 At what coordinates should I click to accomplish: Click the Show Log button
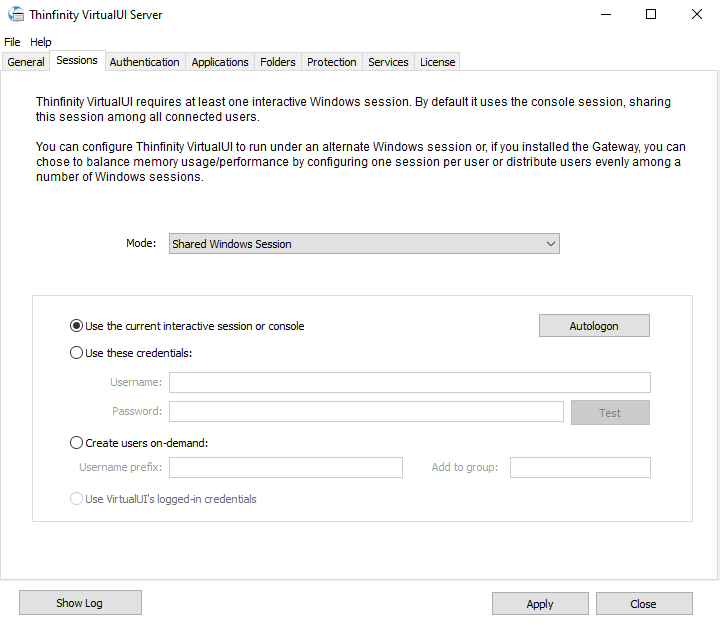coord(80,603)
